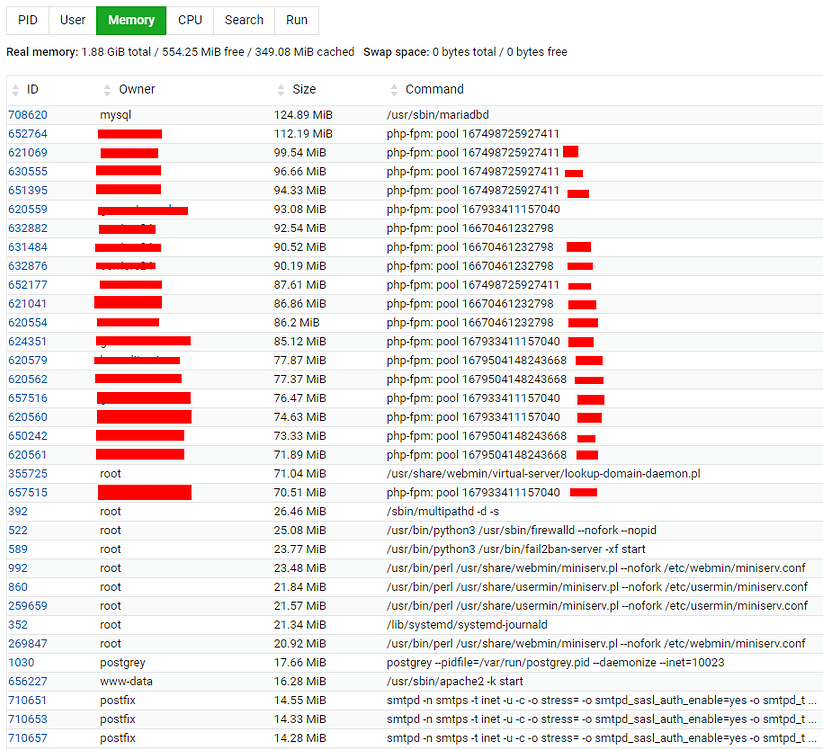Open process ID 710651
This screenshot has width=823, height=750.
(28, 701)
